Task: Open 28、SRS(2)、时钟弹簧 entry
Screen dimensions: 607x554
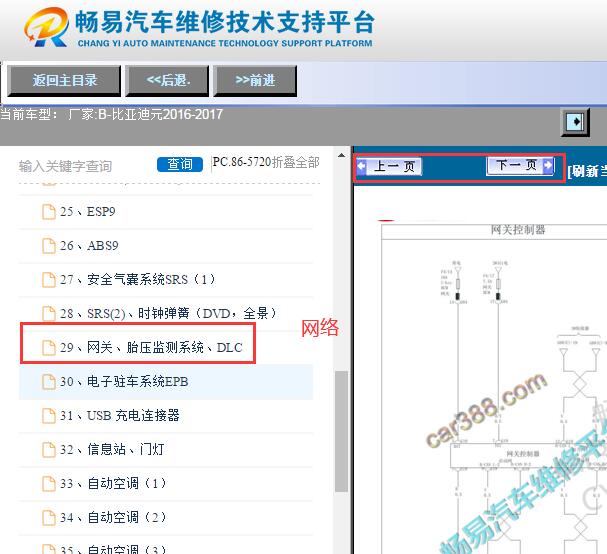Action: tap(168, 313)
